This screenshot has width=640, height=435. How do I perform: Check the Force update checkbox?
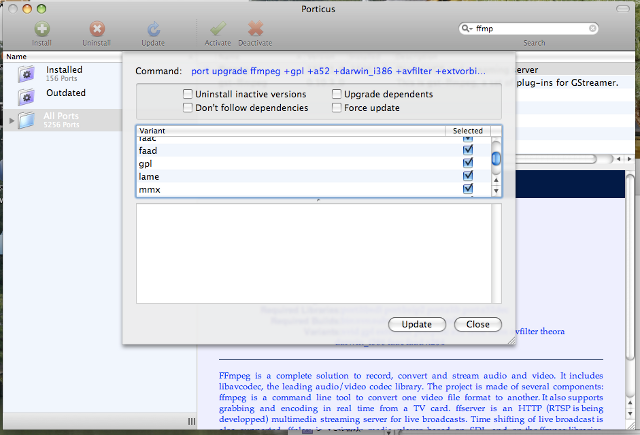click(x=336, y=107)
